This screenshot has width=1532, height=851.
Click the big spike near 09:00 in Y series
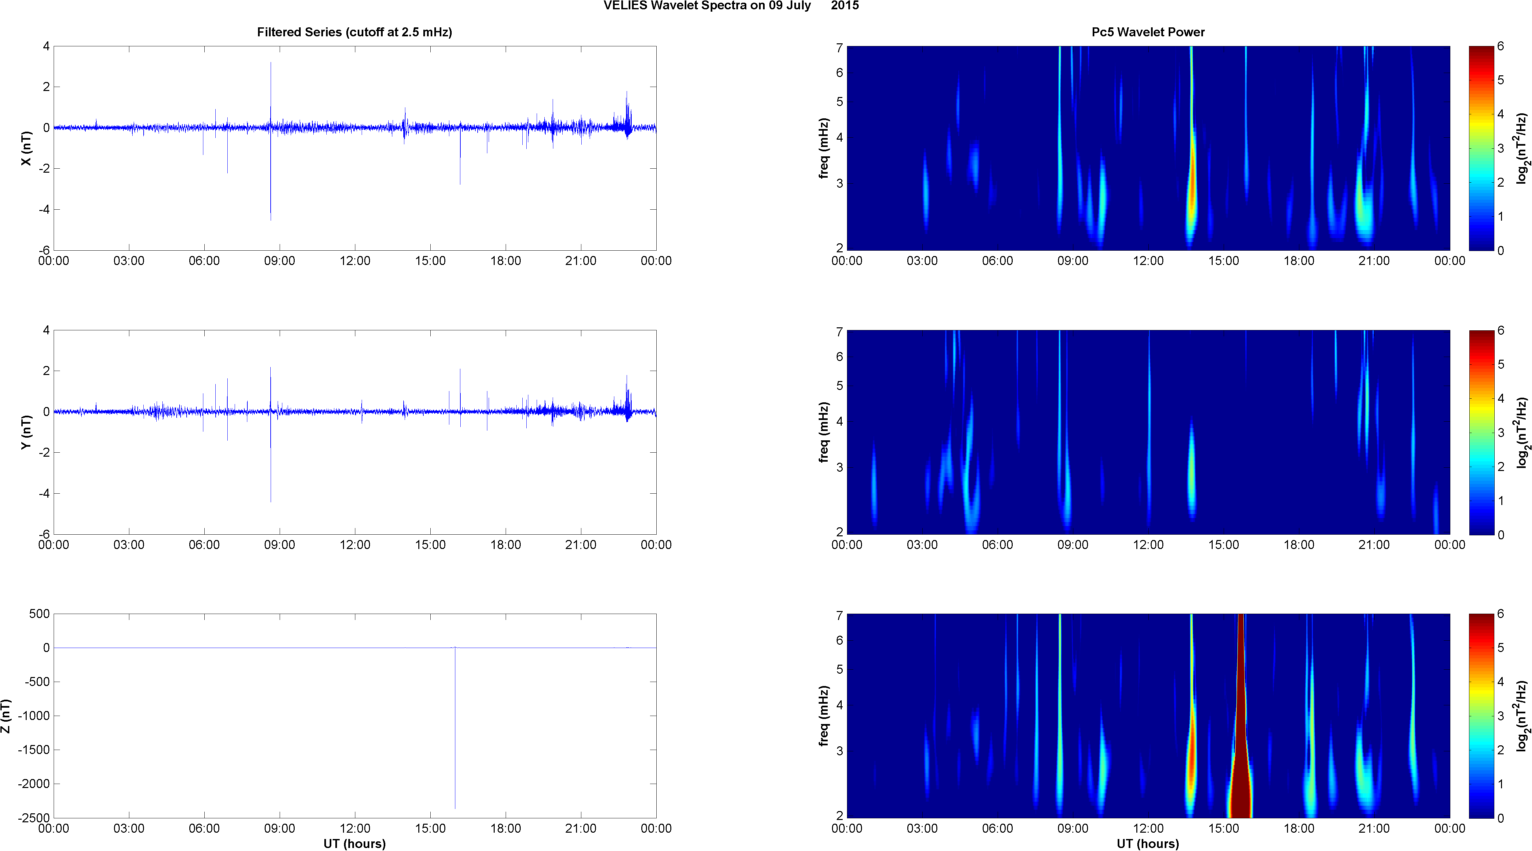coord(270,434)
